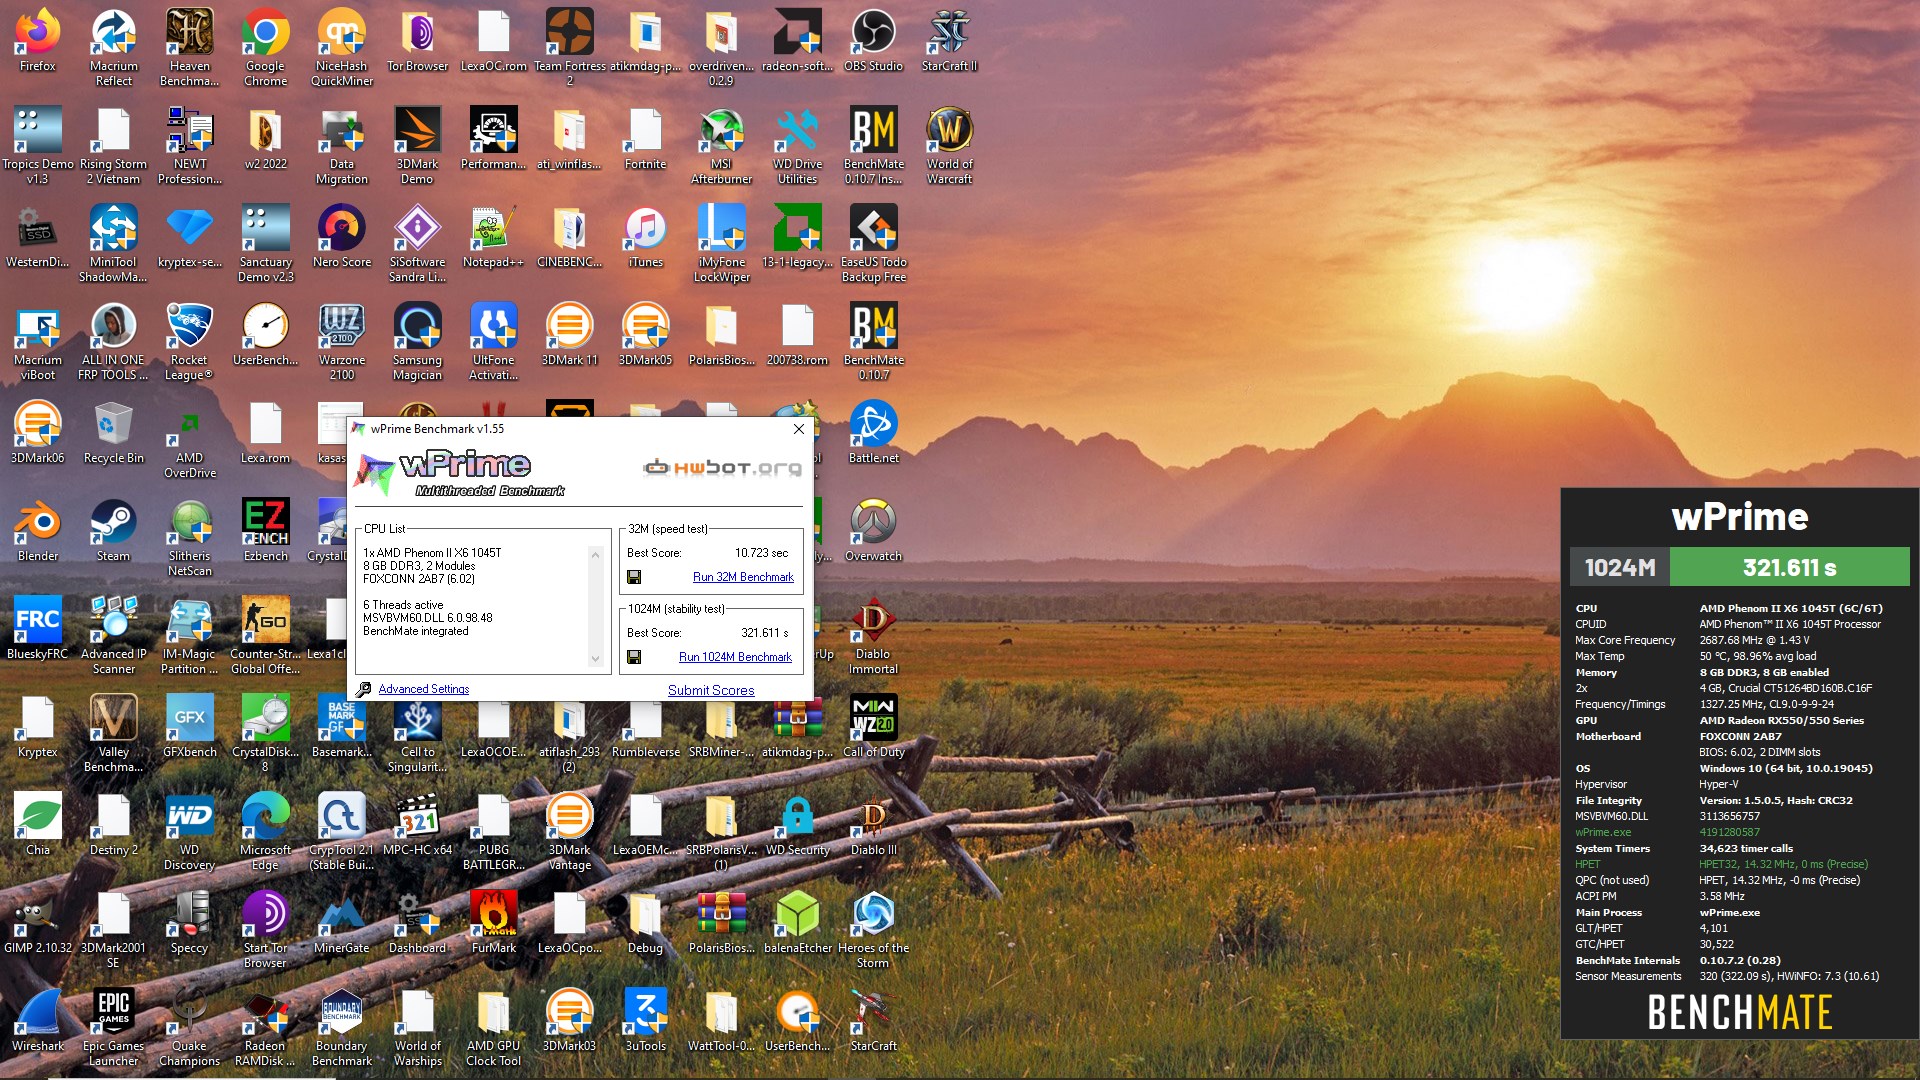Open GIMP 2.10.32 shortcut
Viewport: 1920px width, 1080px height.
click(38, 922)
